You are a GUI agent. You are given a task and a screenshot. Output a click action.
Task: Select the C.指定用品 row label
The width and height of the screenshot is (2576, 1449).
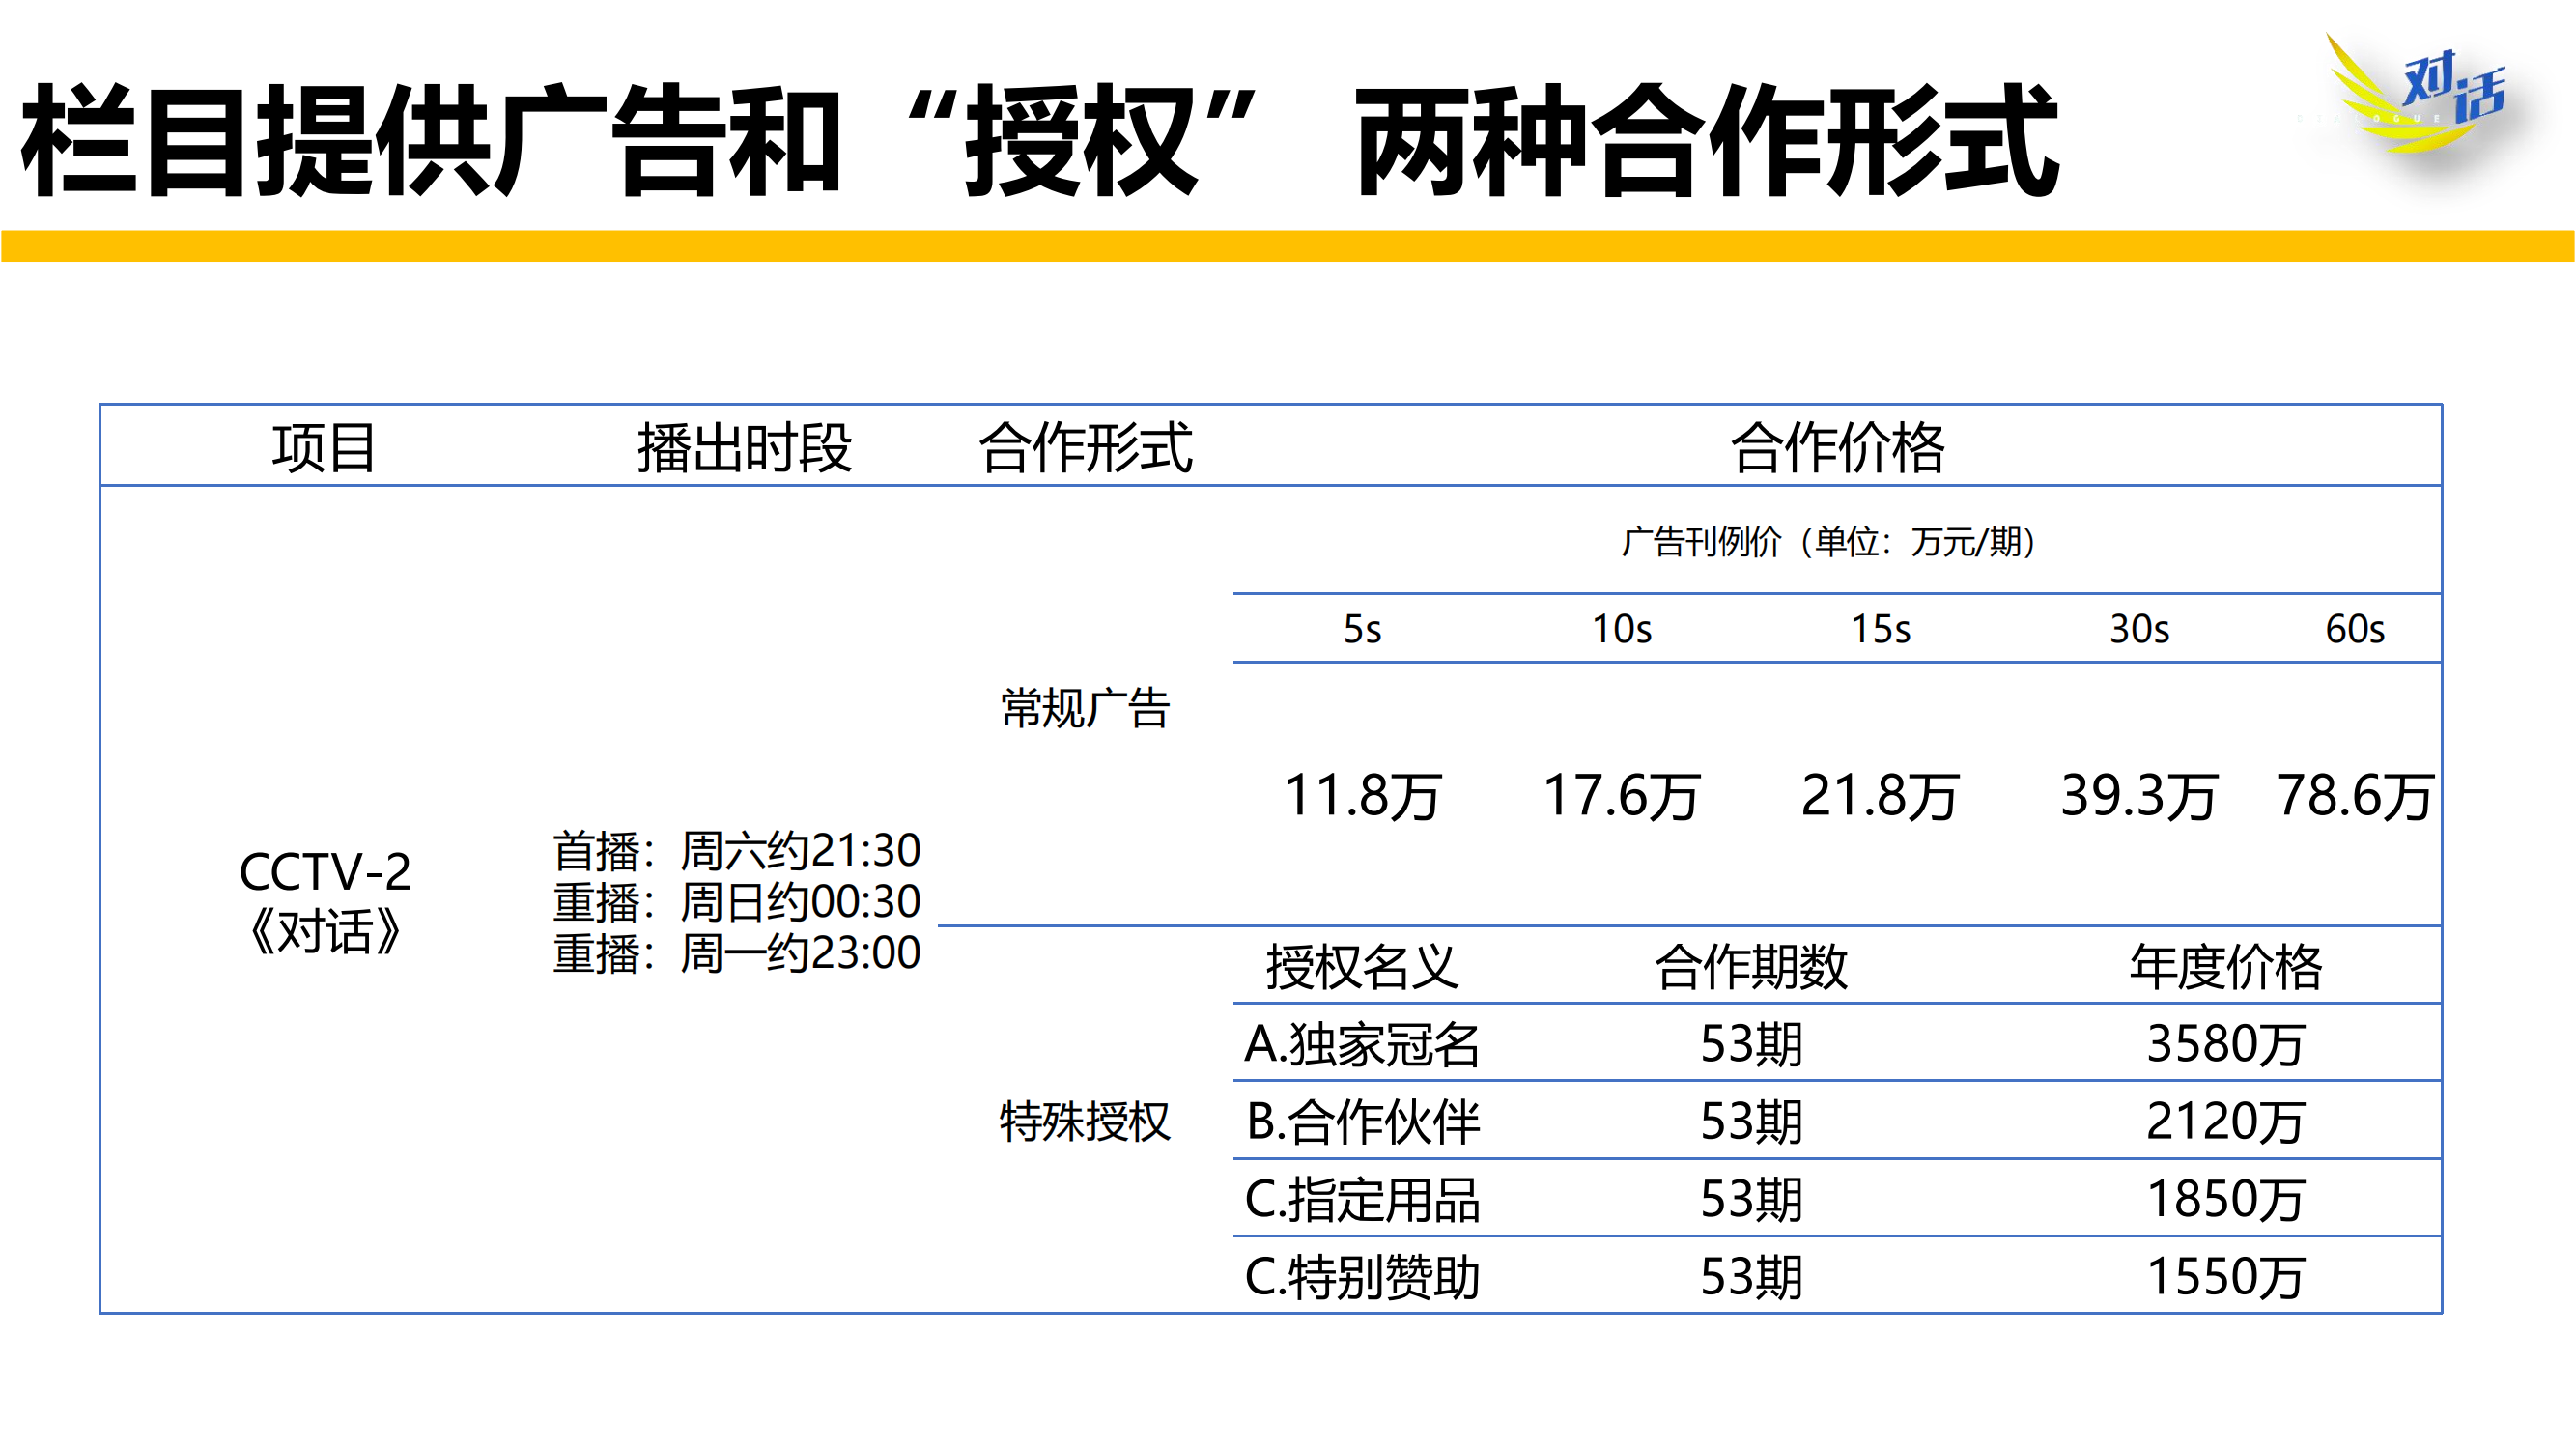coord(1362,1199)
